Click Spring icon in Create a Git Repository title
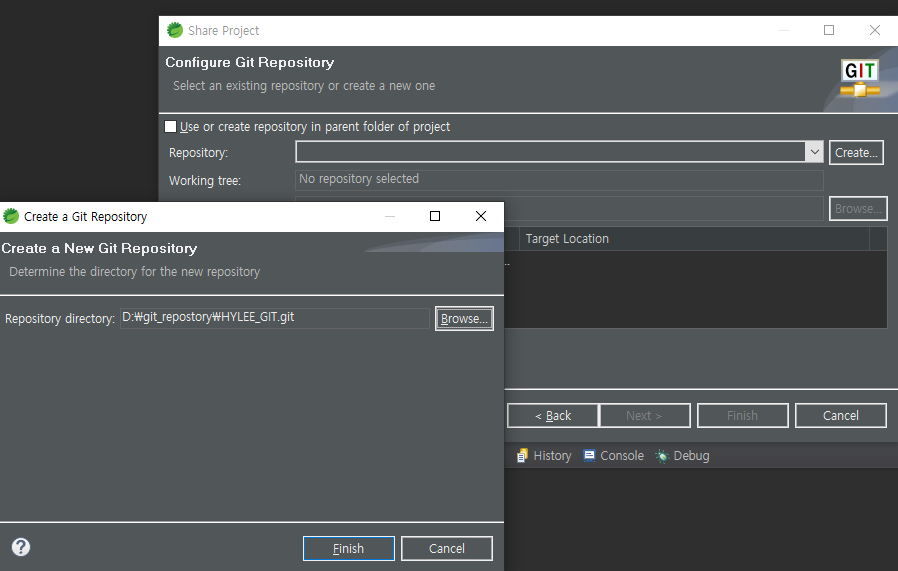This screenshot has width=898, height=571. (12, 216)
